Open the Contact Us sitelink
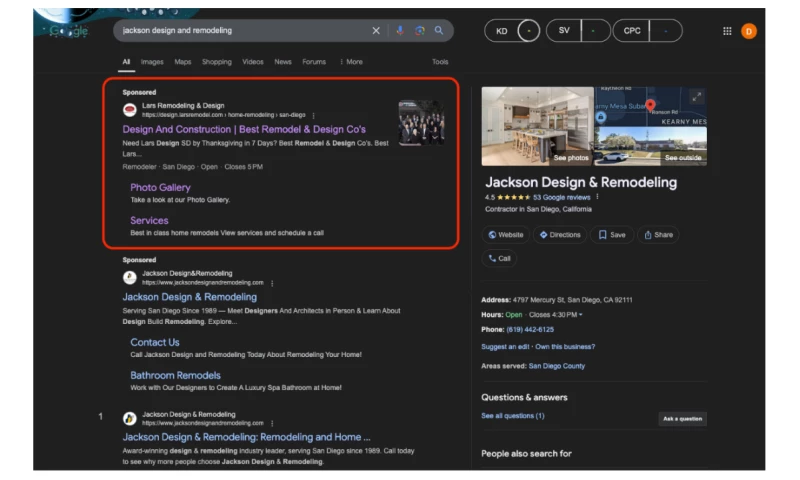 (x=155, y=342)
